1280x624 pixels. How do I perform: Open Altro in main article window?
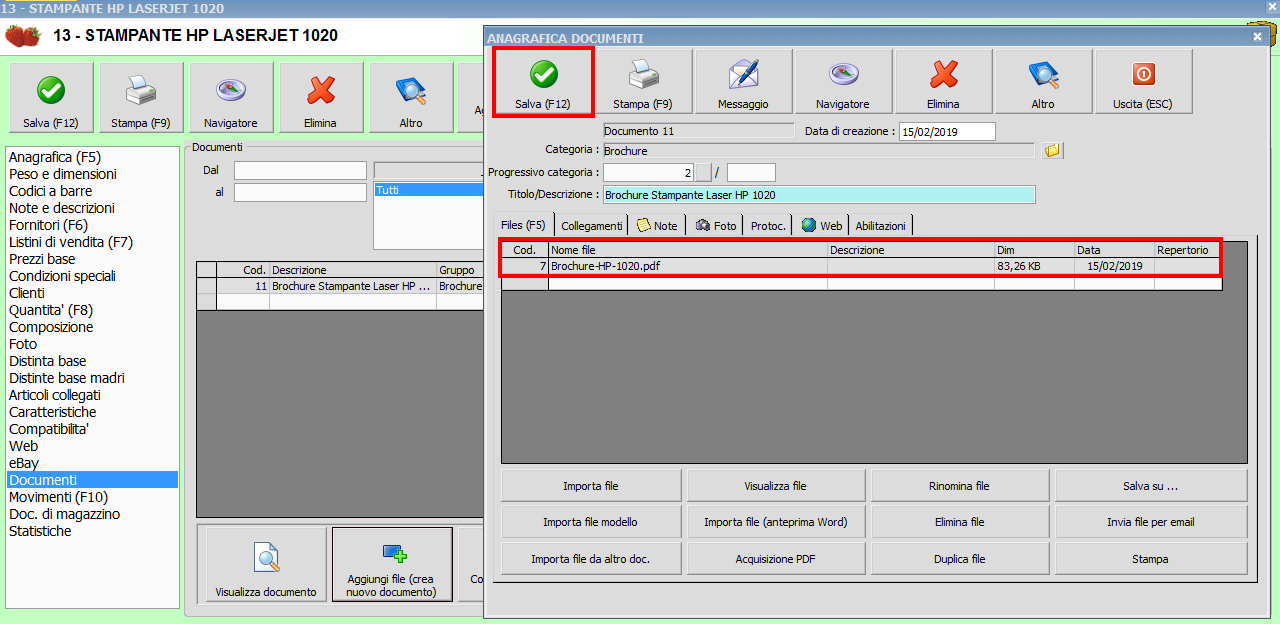point(411,97)
